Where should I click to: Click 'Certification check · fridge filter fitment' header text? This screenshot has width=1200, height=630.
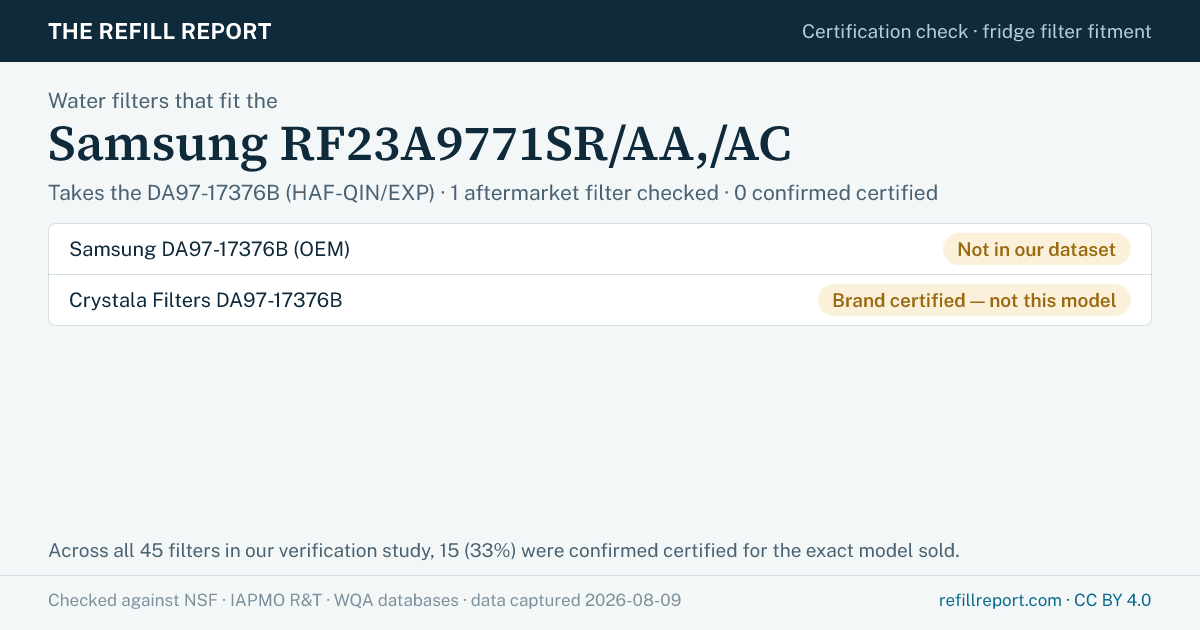point(977,31)
